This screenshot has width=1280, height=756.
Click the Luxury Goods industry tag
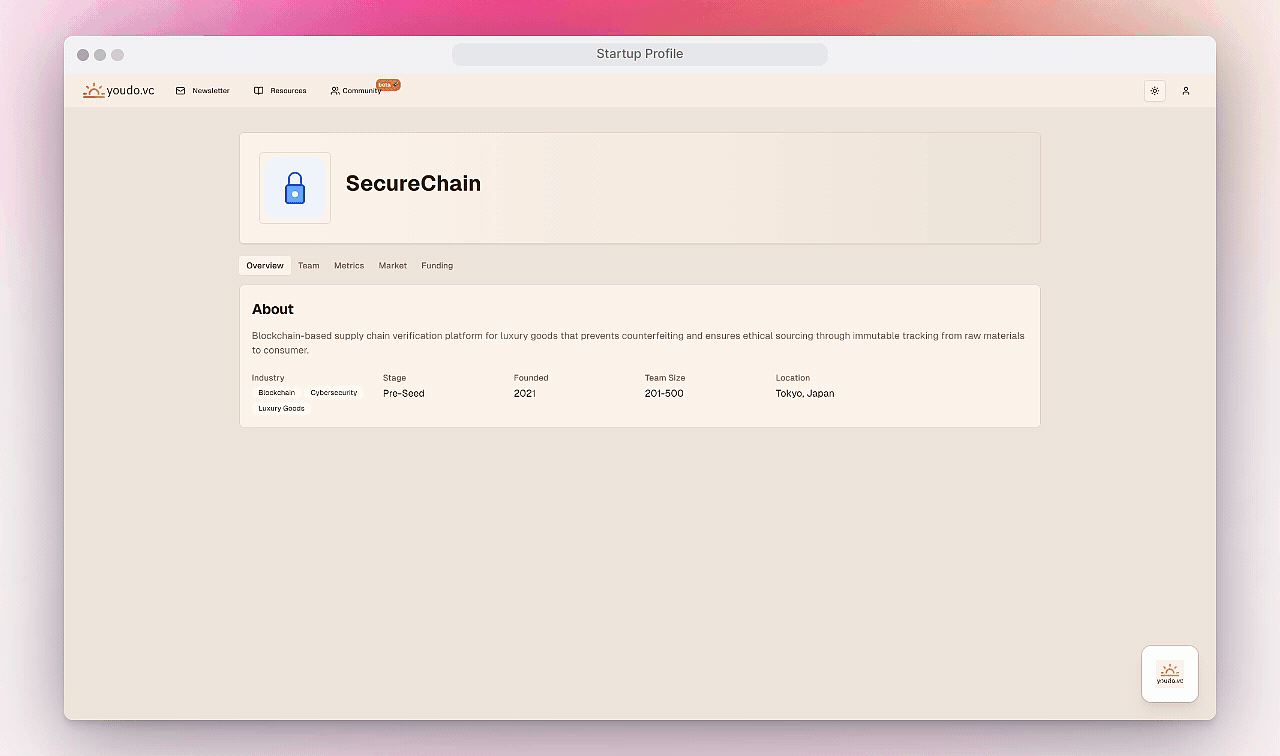tap(281, 408)
